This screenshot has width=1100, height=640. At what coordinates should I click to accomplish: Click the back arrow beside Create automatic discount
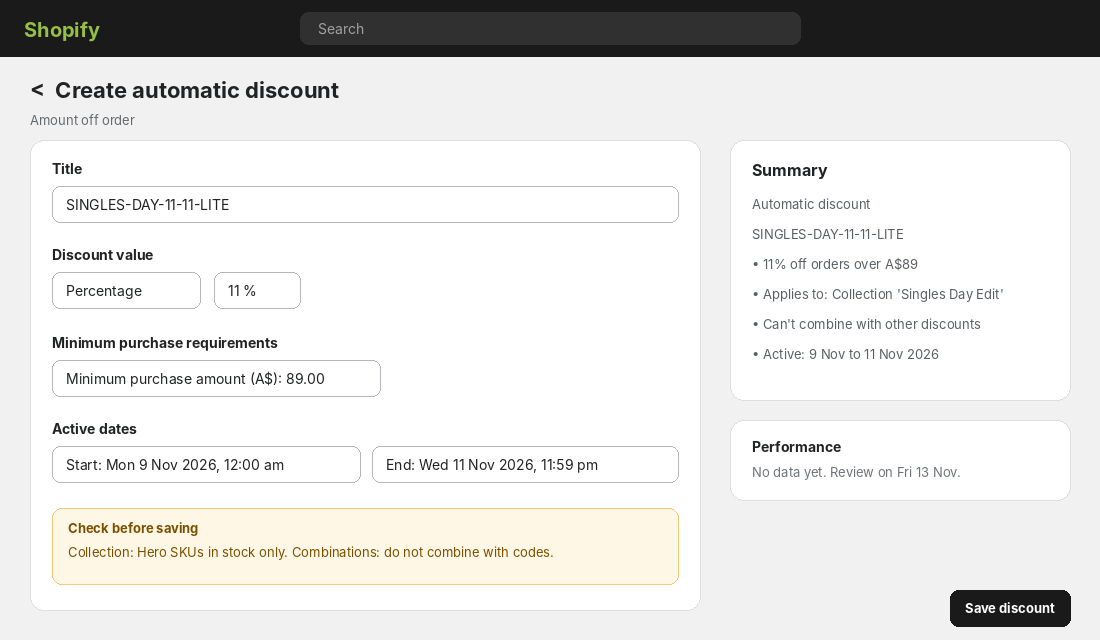pos(37,90)
